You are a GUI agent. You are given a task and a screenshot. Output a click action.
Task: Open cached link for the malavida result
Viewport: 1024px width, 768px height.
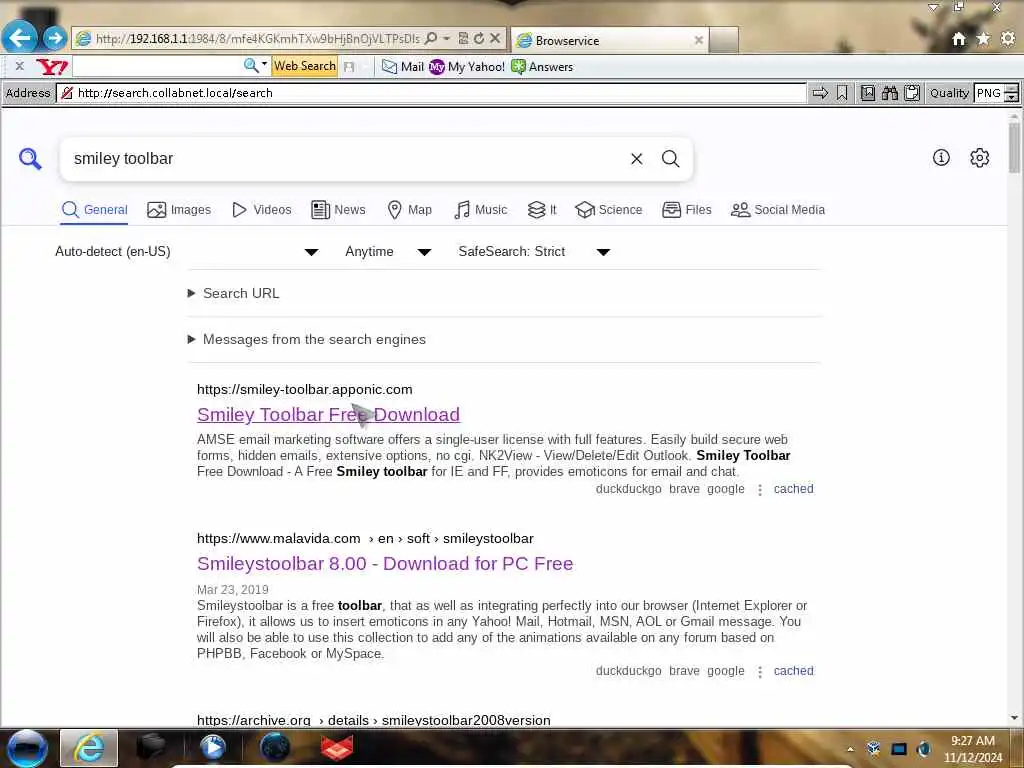tap(793, 671)
